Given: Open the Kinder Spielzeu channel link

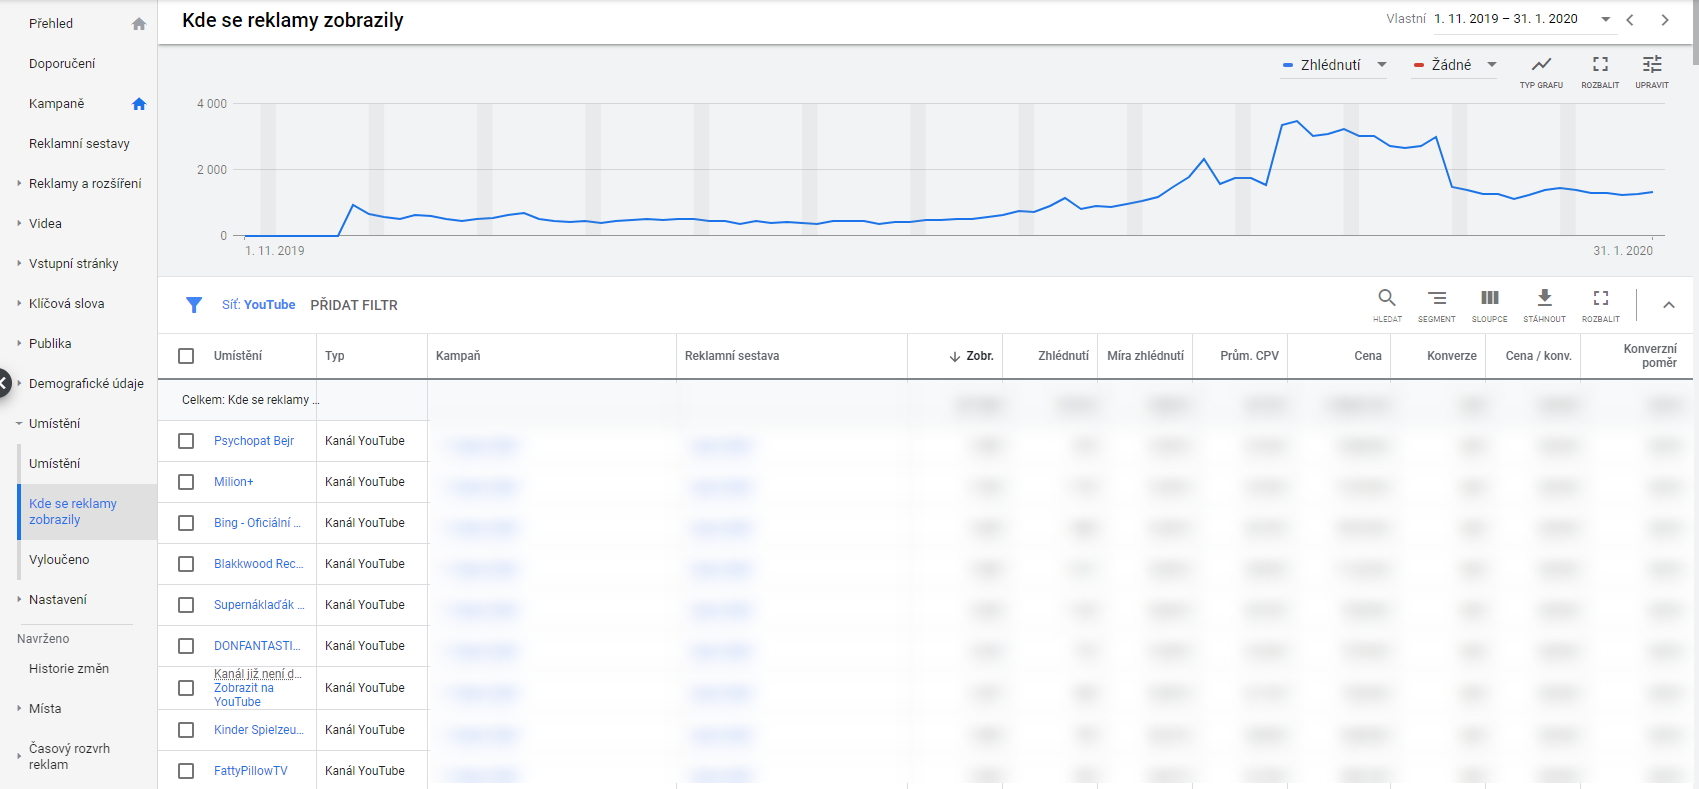Looking at the screenshot, I should (259, 730).
